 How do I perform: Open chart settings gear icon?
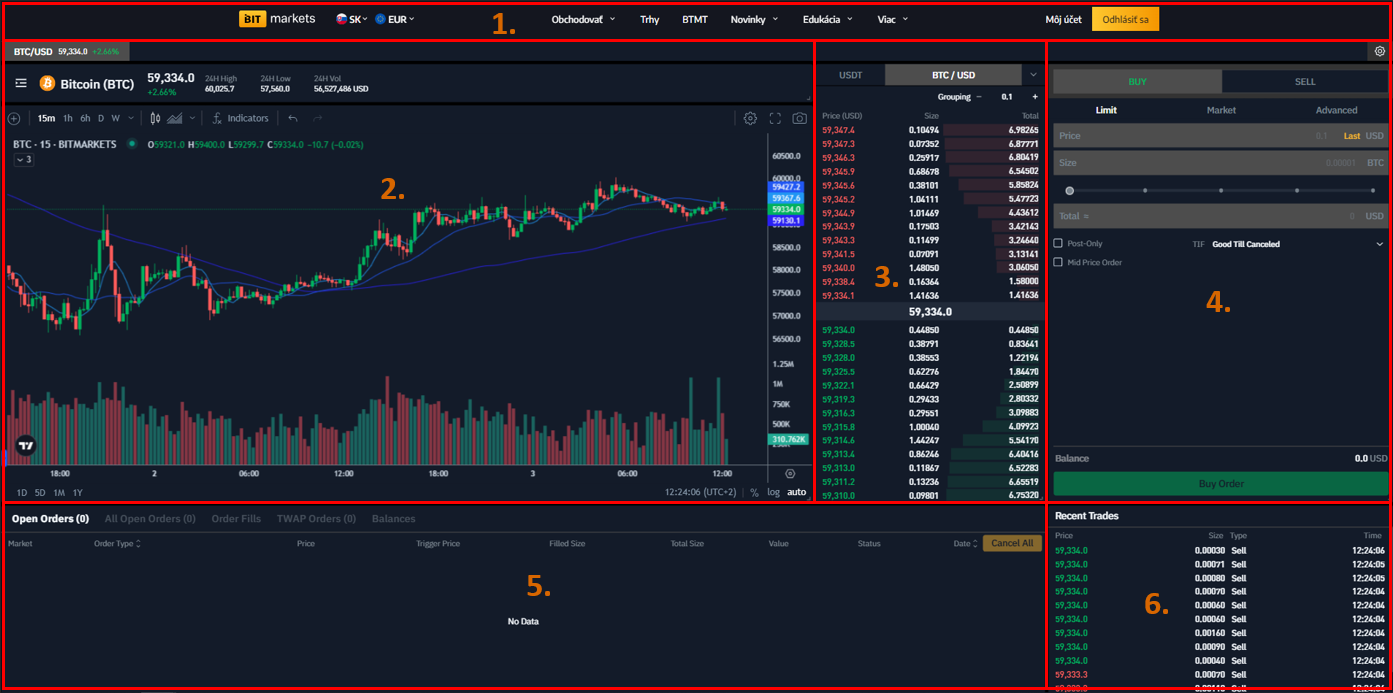coord(750,118)
